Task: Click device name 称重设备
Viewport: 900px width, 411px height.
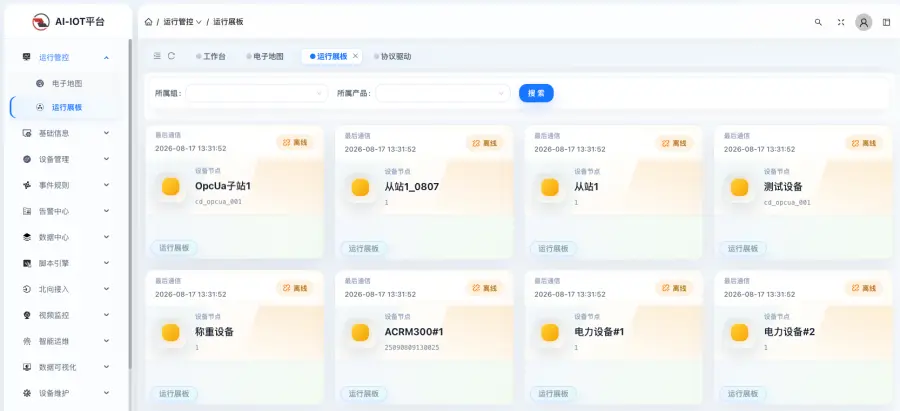Action: (215, 332)
